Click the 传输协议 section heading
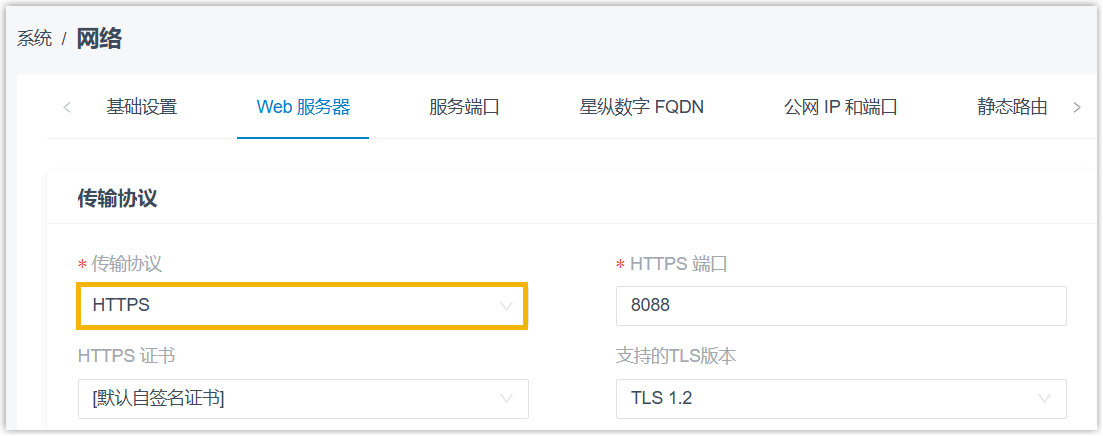The width and height of the screenshot is (1103, 436). click(117, 198)
